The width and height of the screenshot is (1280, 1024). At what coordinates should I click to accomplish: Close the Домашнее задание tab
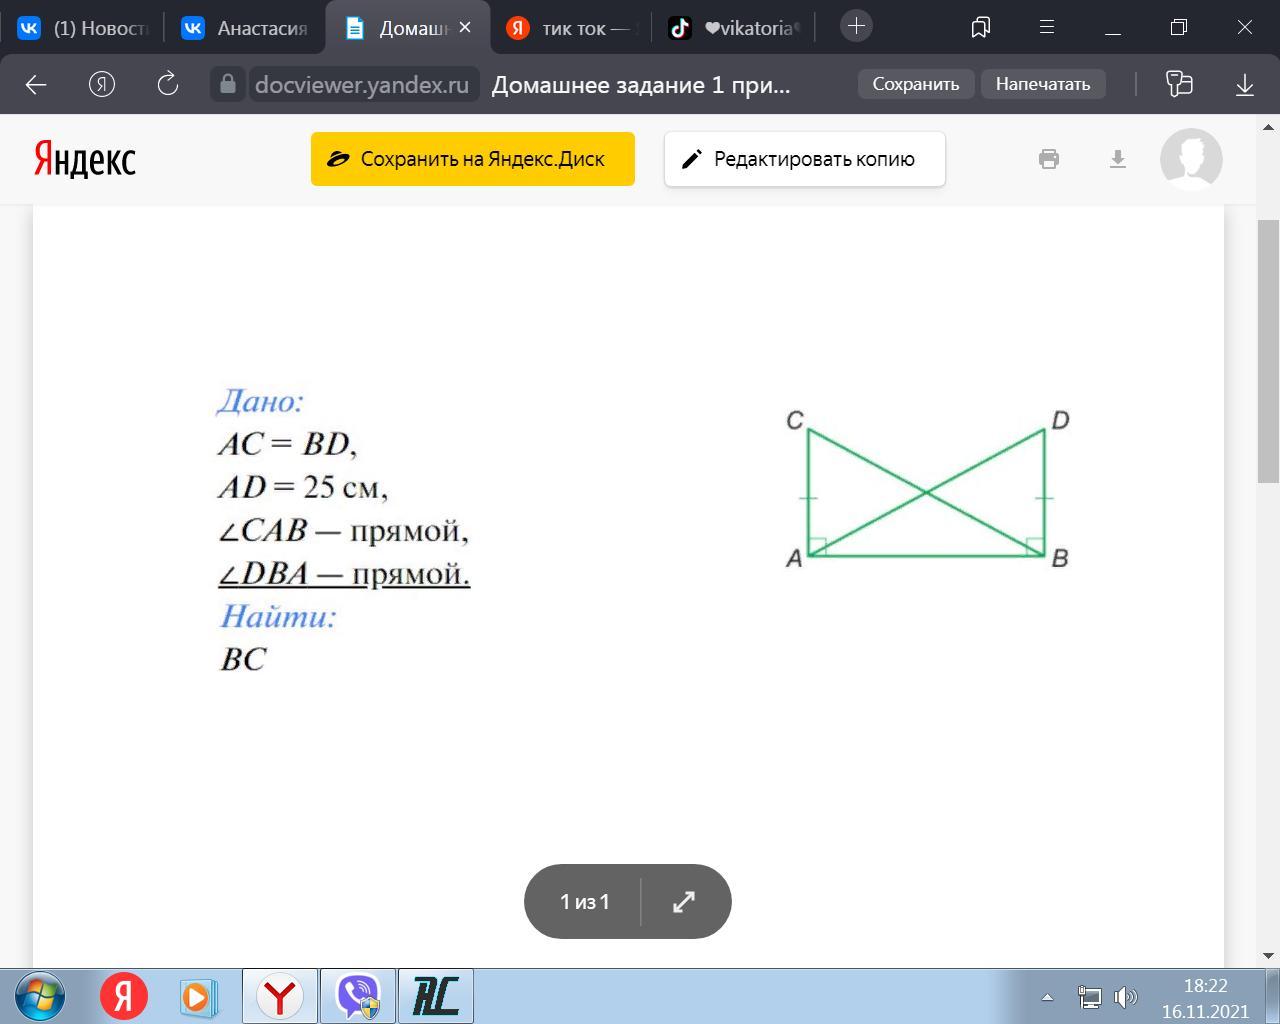(x=465, y=28)
